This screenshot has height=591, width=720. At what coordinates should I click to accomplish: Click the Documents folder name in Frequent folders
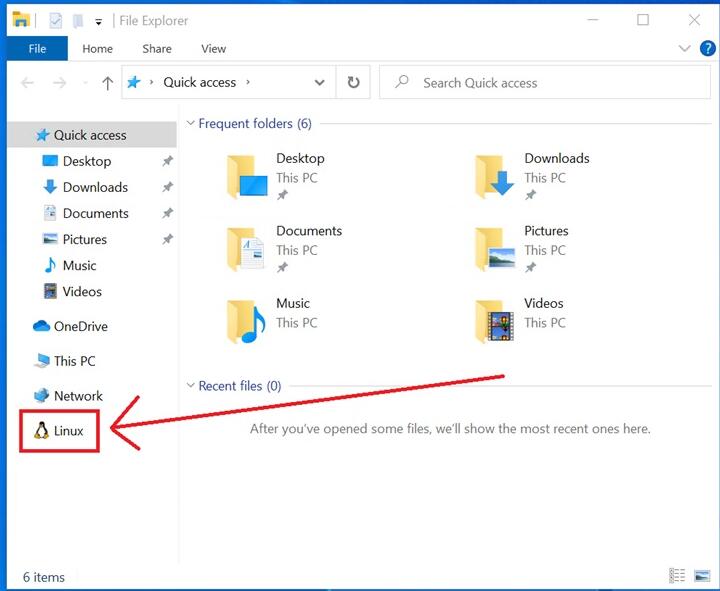click(x=309, y=231)
